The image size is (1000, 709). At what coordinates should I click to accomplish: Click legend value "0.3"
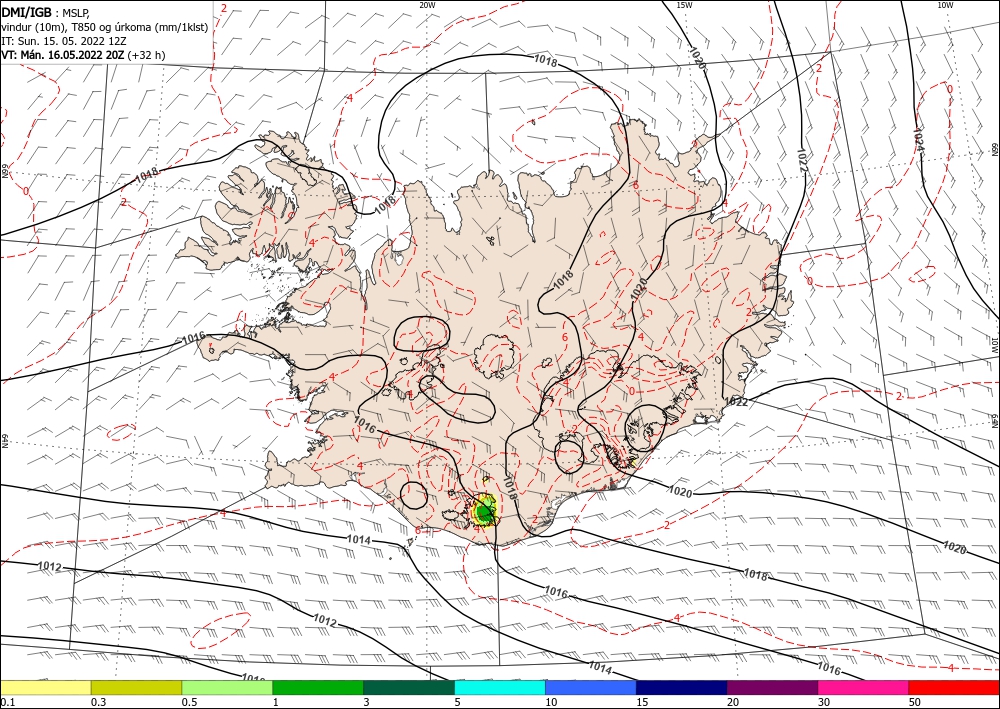point(98,702)
